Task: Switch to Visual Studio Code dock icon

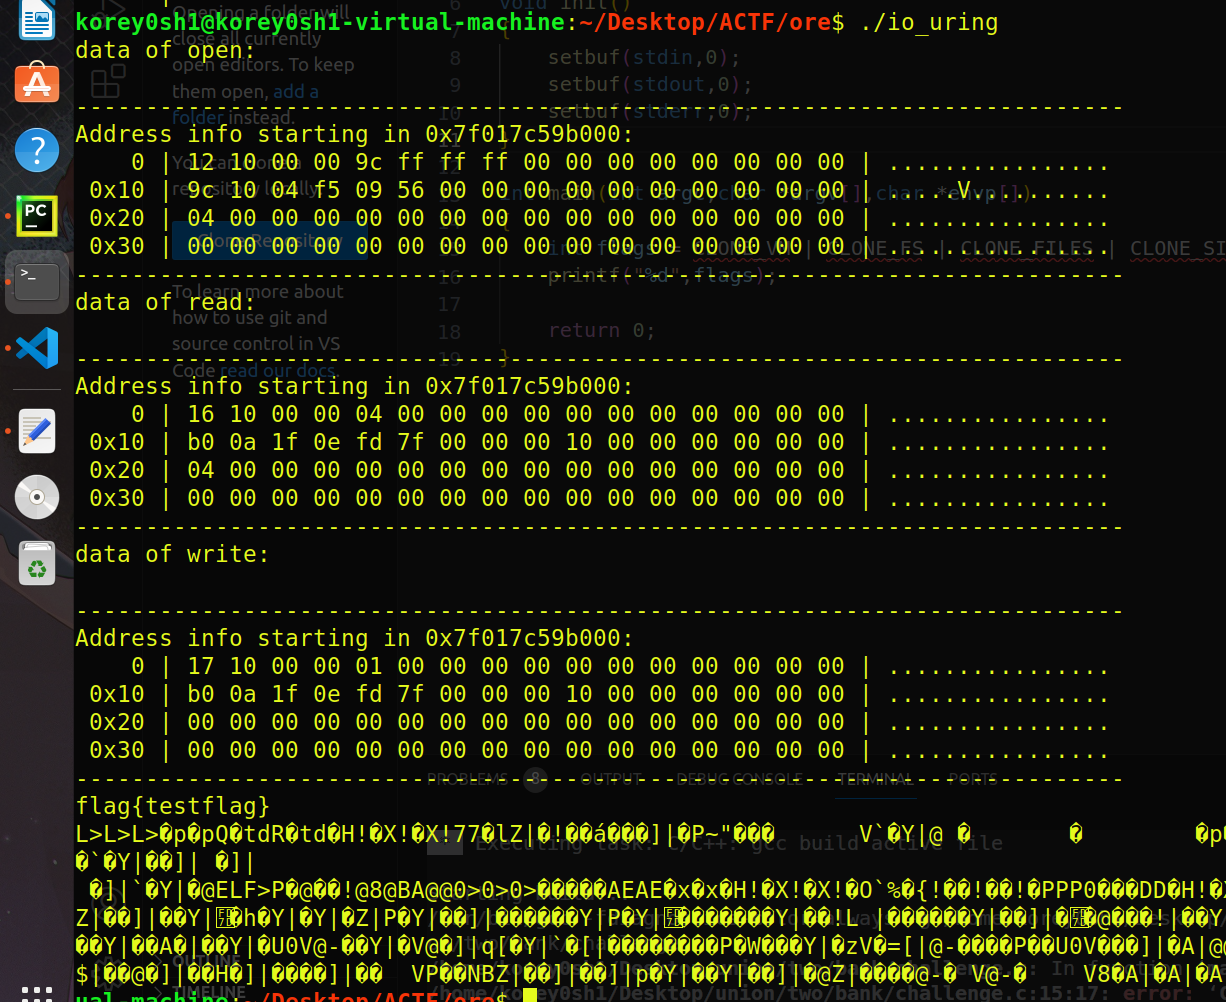Action: coord(37,348)
